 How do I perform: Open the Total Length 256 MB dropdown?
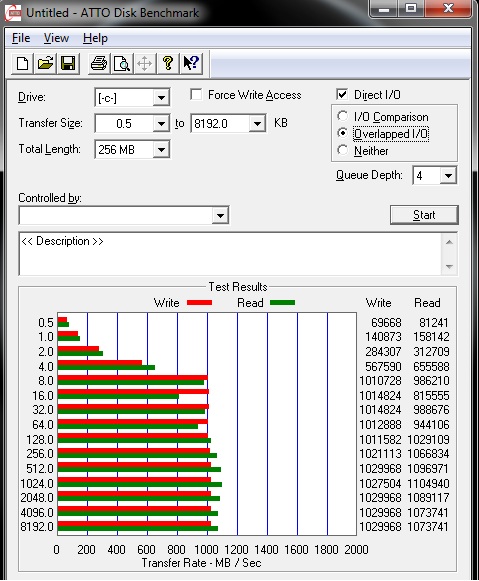click(161, 149)
